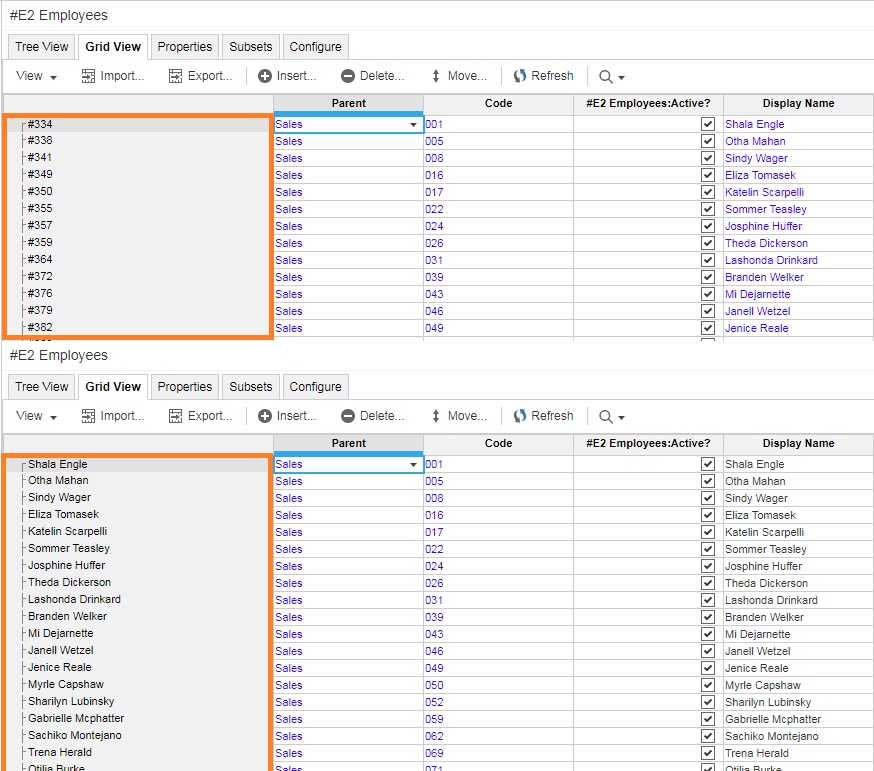Open the Properties tab
The width and height of the screenshot is (874, 771).
(x=184, y=46)
